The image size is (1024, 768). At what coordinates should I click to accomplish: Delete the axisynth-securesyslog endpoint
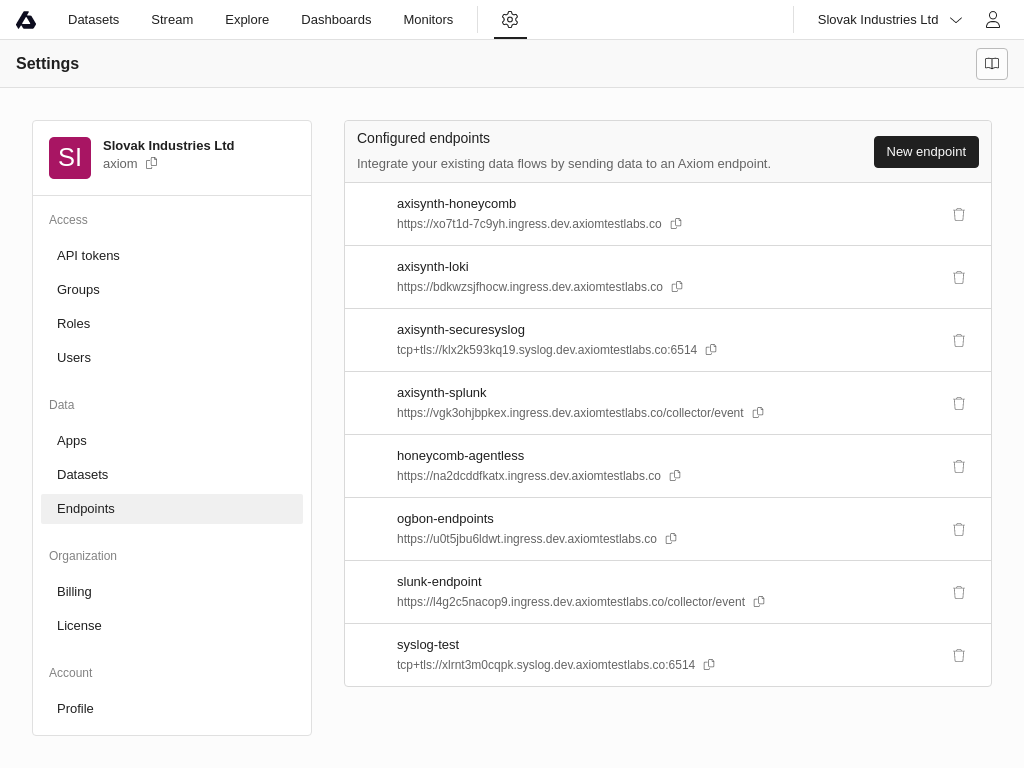click(958, 341)
